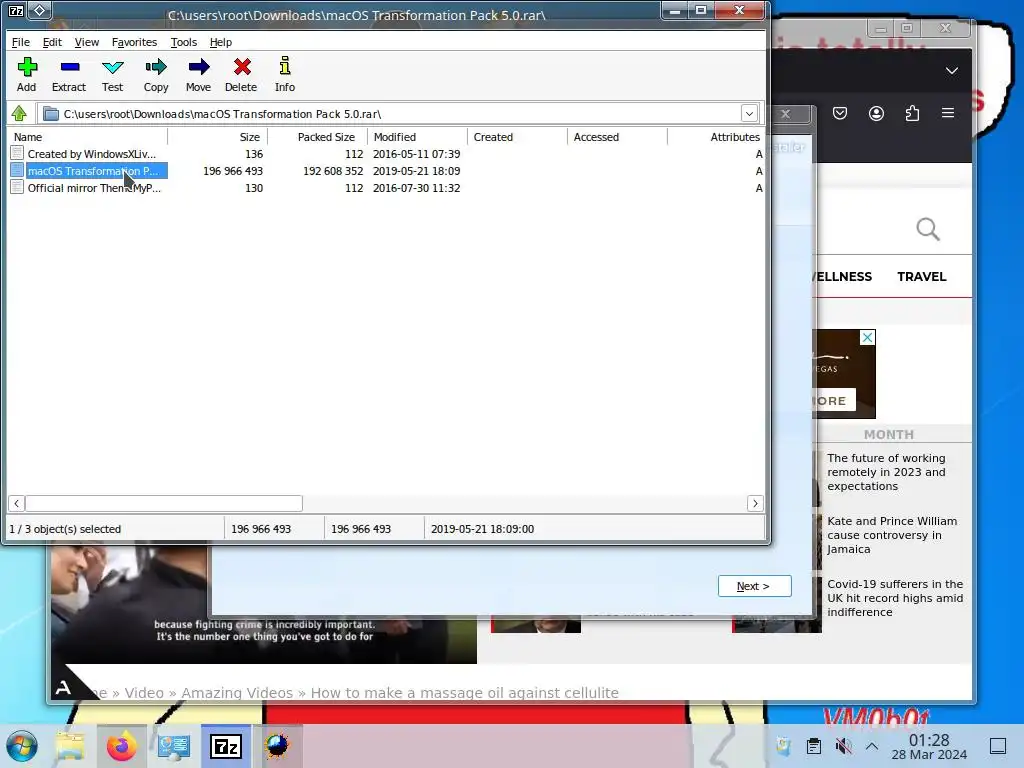Click the Attributes column header
The image size is (1024, 768).
click(716, 137)
